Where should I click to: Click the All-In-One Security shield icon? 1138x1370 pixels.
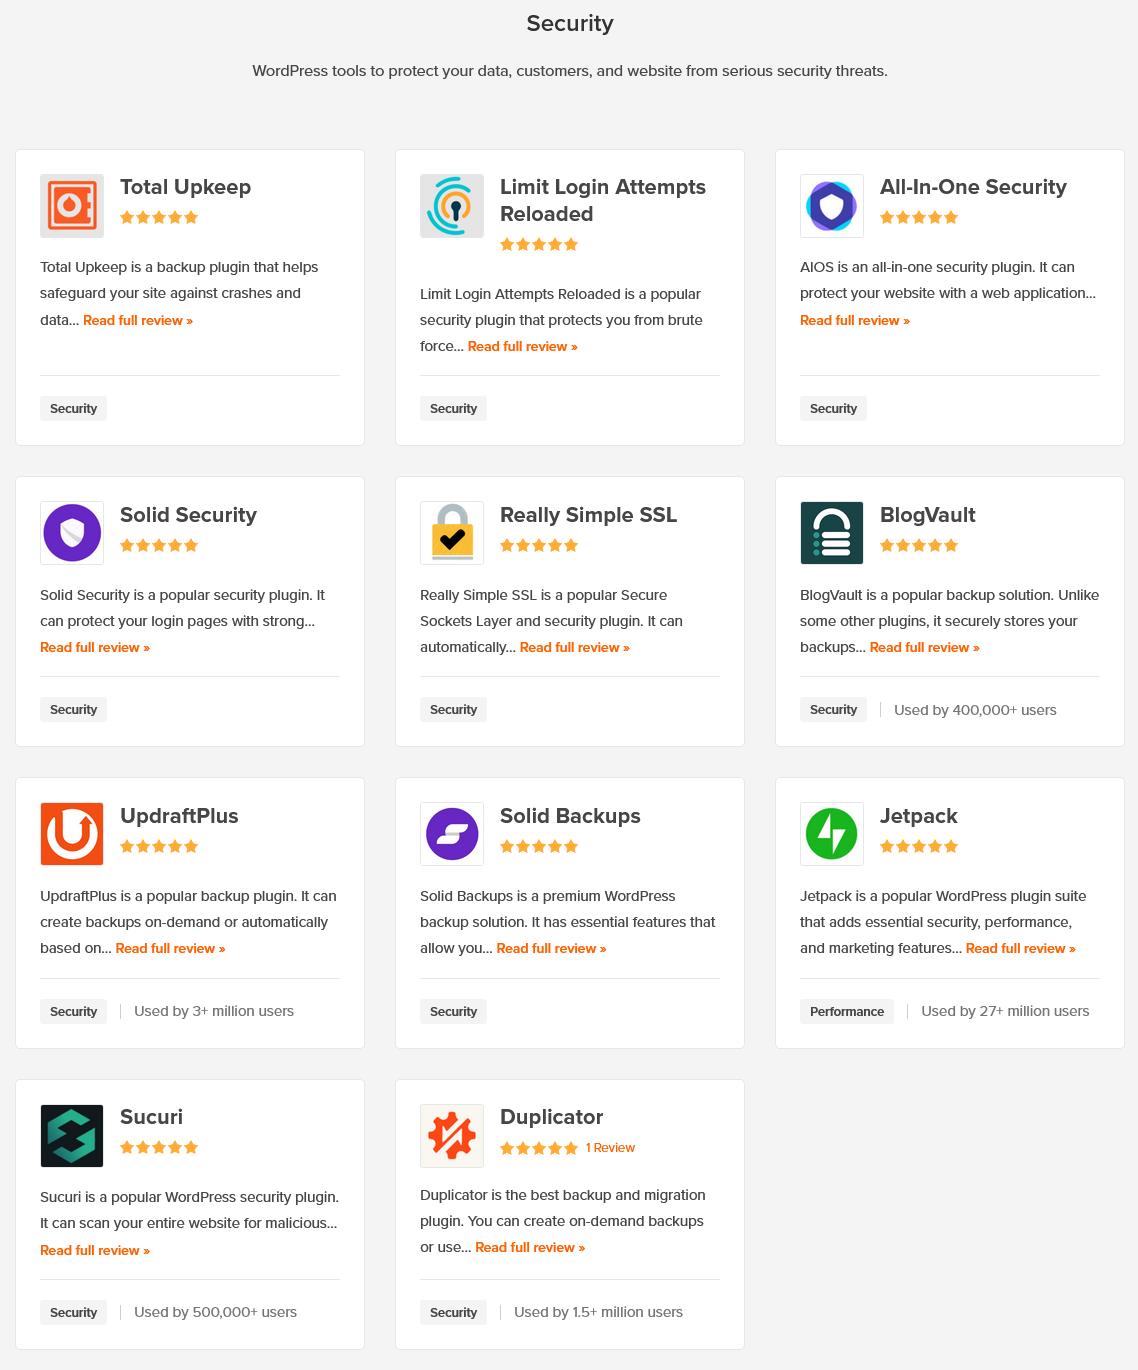coord(832,206)
